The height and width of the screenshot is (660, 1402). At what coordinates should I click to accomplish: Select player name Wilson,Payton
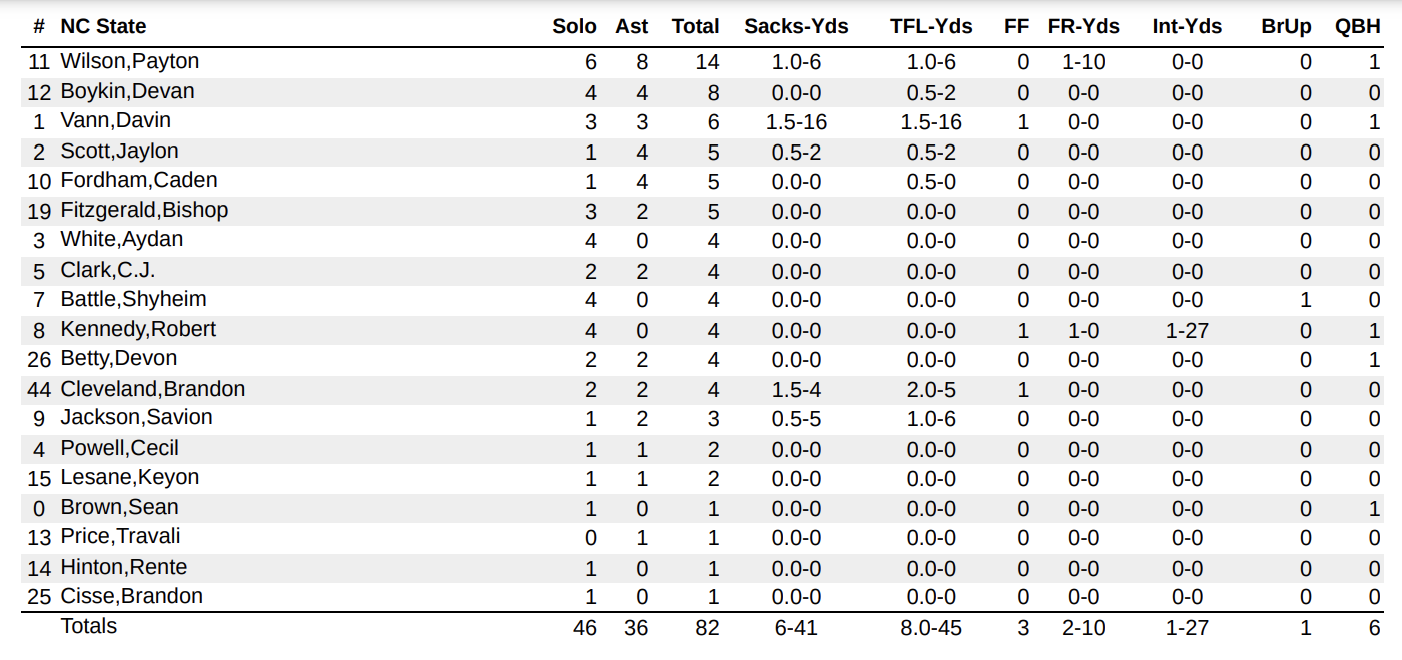point(130,61)
